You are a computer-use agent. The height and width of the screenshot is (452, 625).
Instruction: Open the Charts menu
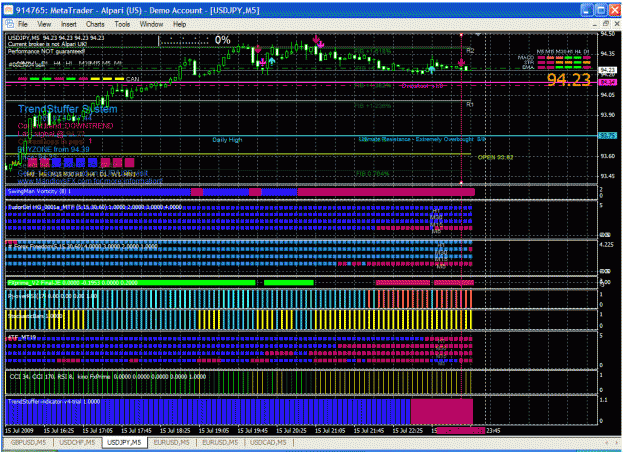tap(95, 24)
